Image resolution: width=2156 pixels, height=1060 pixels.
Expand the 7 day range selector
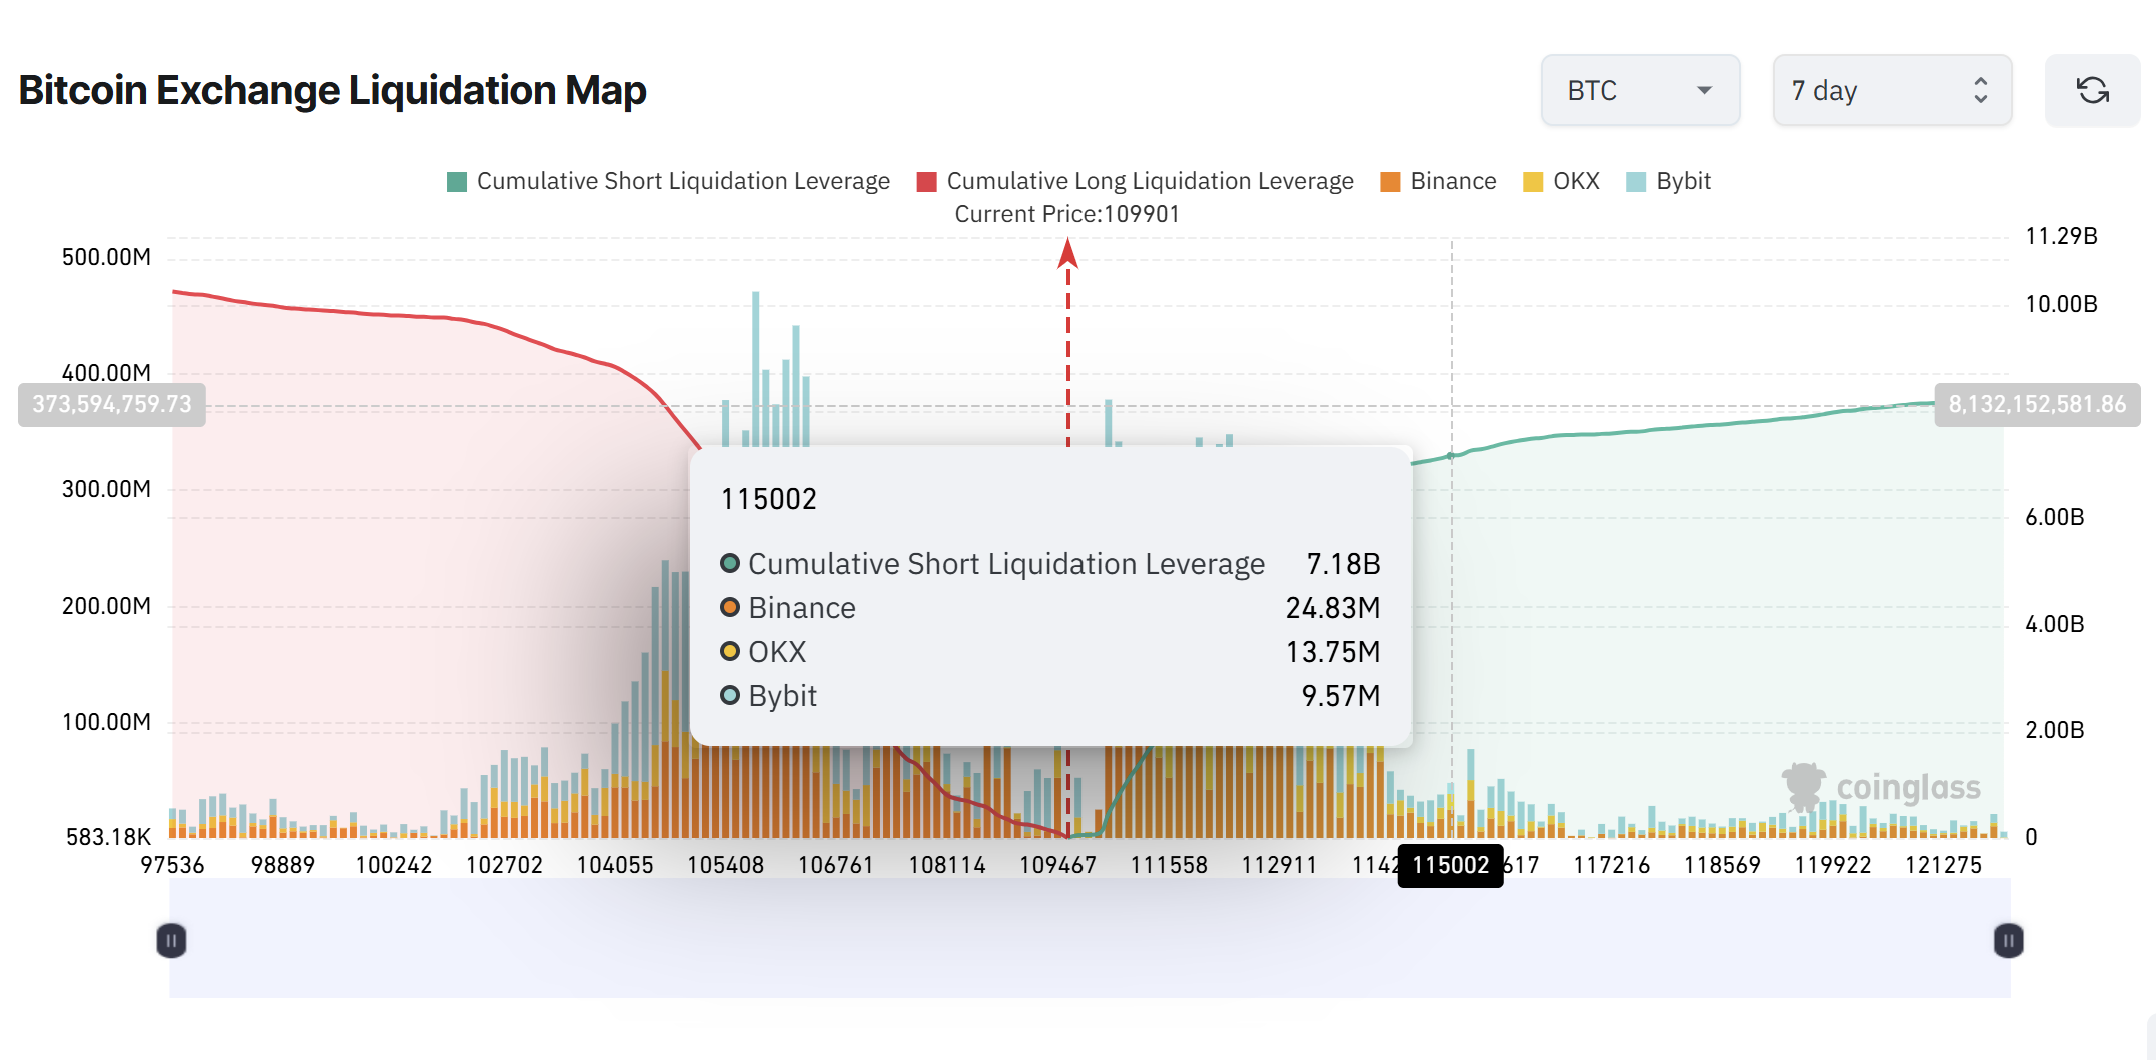[1891, 91]
